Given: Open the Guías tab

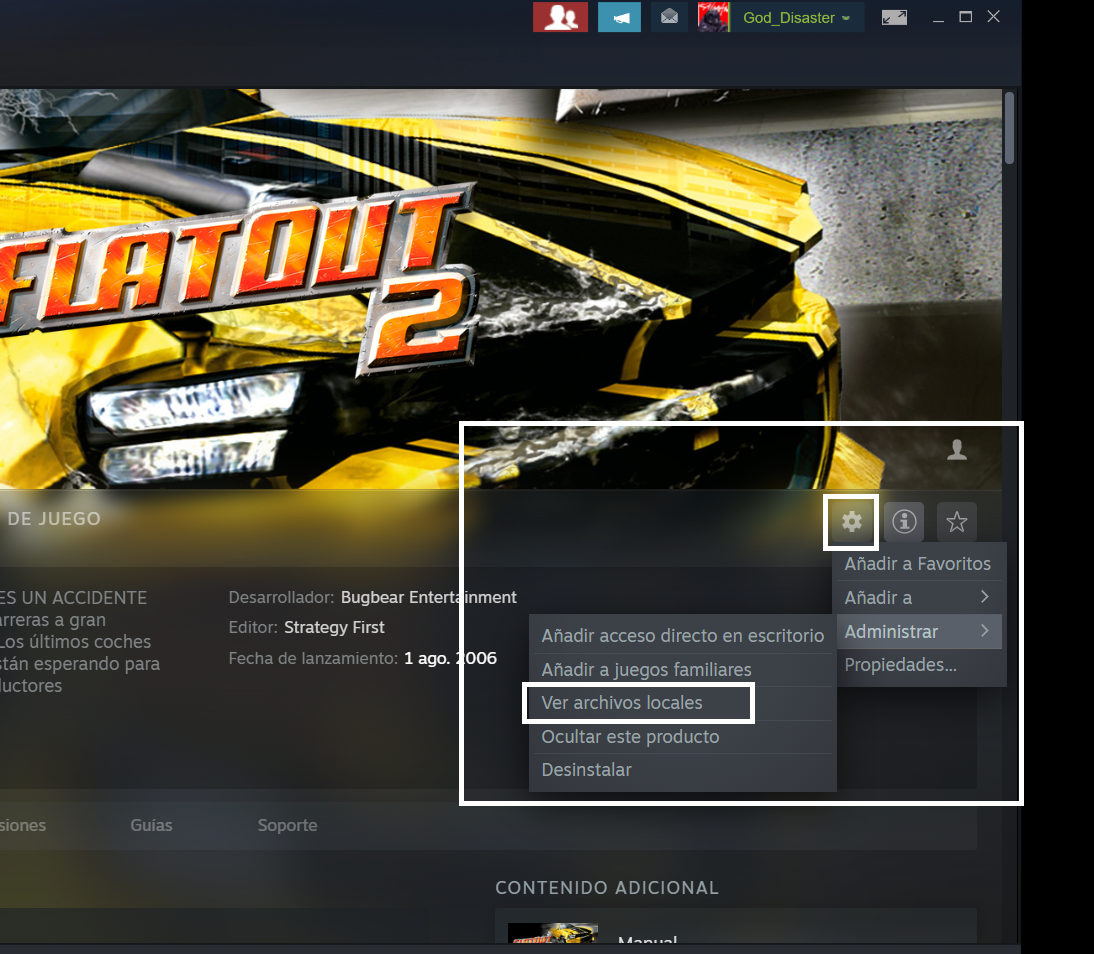Looking at the screenshot, I should click(x=151, y=825).
